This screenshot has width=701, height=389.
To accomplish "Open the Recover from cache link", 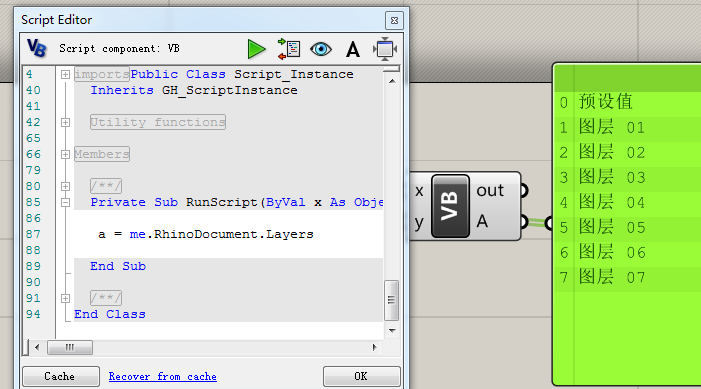I will pos(163,376).
